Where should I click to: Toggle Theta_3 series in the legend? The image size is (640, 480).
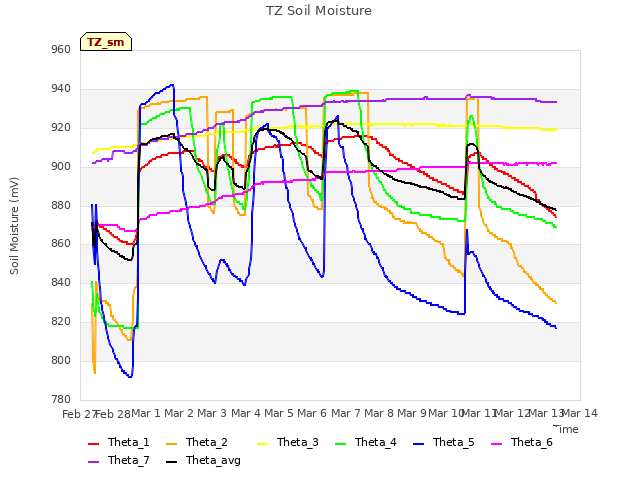coord(288,442)
